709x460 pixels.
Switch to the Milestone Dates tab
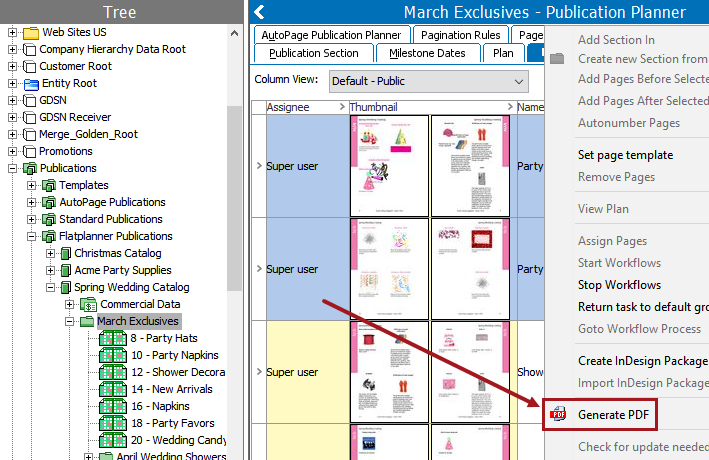(427, 53)
